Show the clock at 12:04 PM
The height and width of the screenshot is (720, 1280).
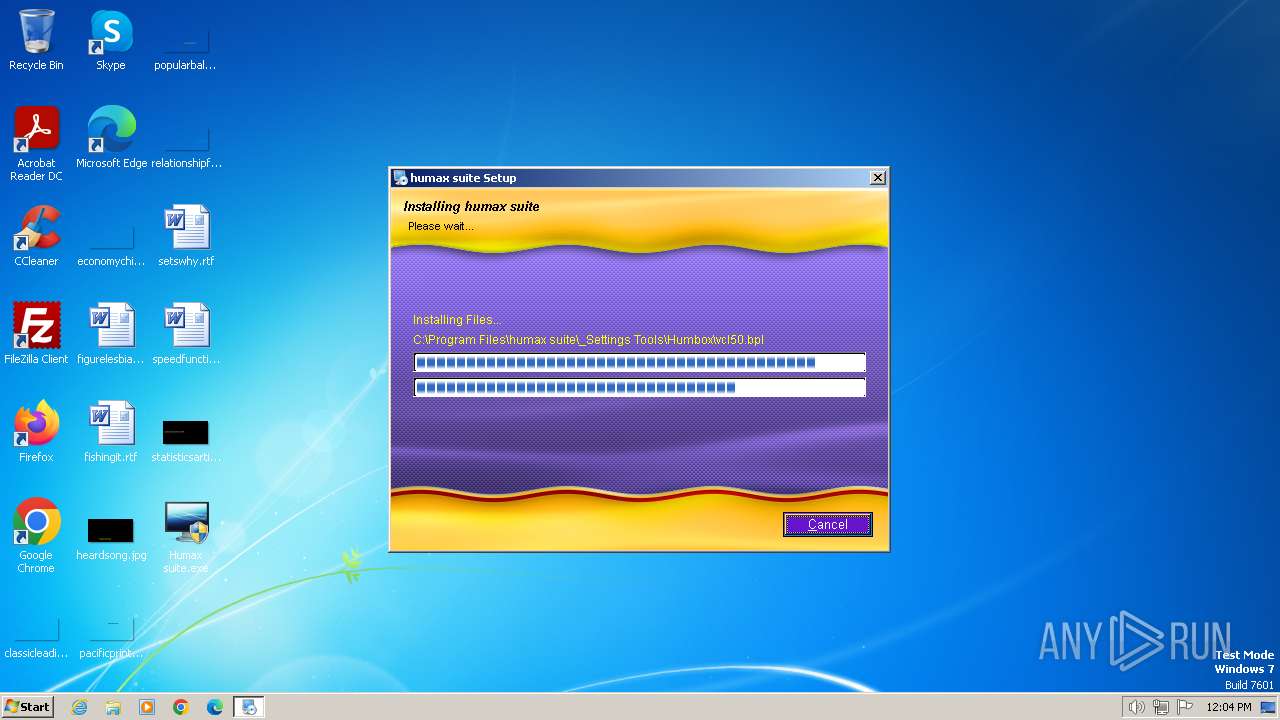point(1229,707)
